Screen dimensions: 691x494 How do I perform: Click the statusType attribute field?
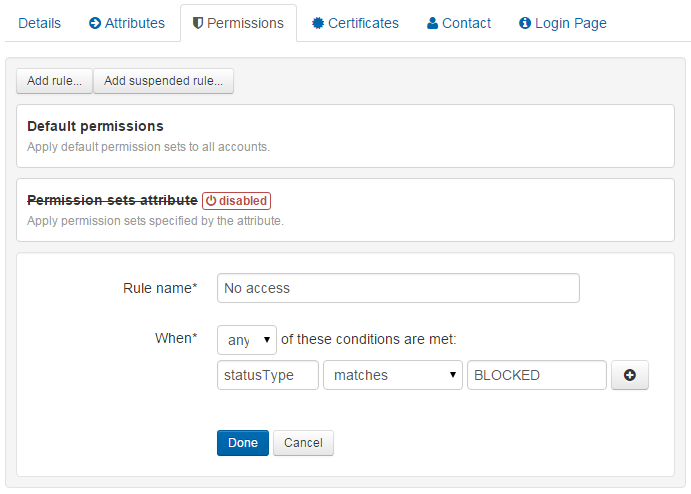pyautogui.click(x=267, y=375)
